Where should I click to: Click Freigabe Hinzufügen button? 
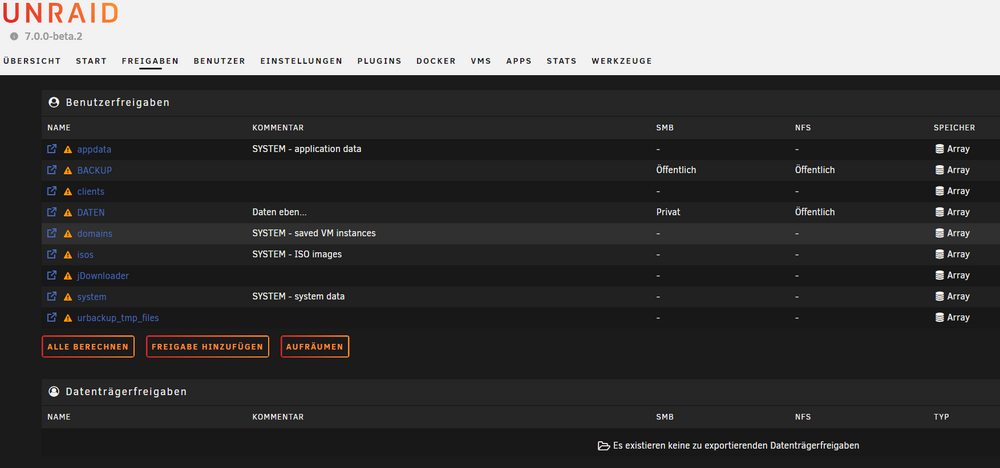coord(207,347)
